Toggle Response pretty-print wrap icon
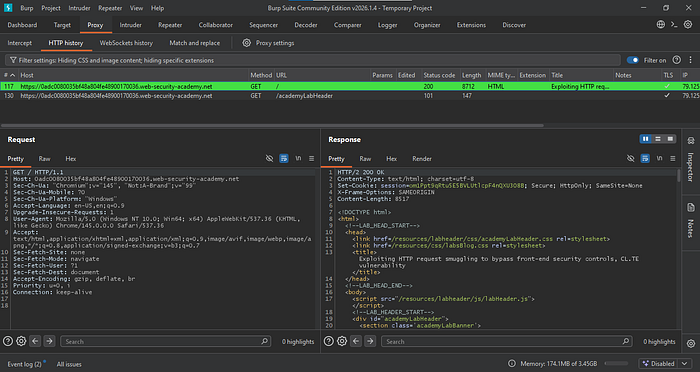Screen dimensions: 700x372 coord(645,159)
